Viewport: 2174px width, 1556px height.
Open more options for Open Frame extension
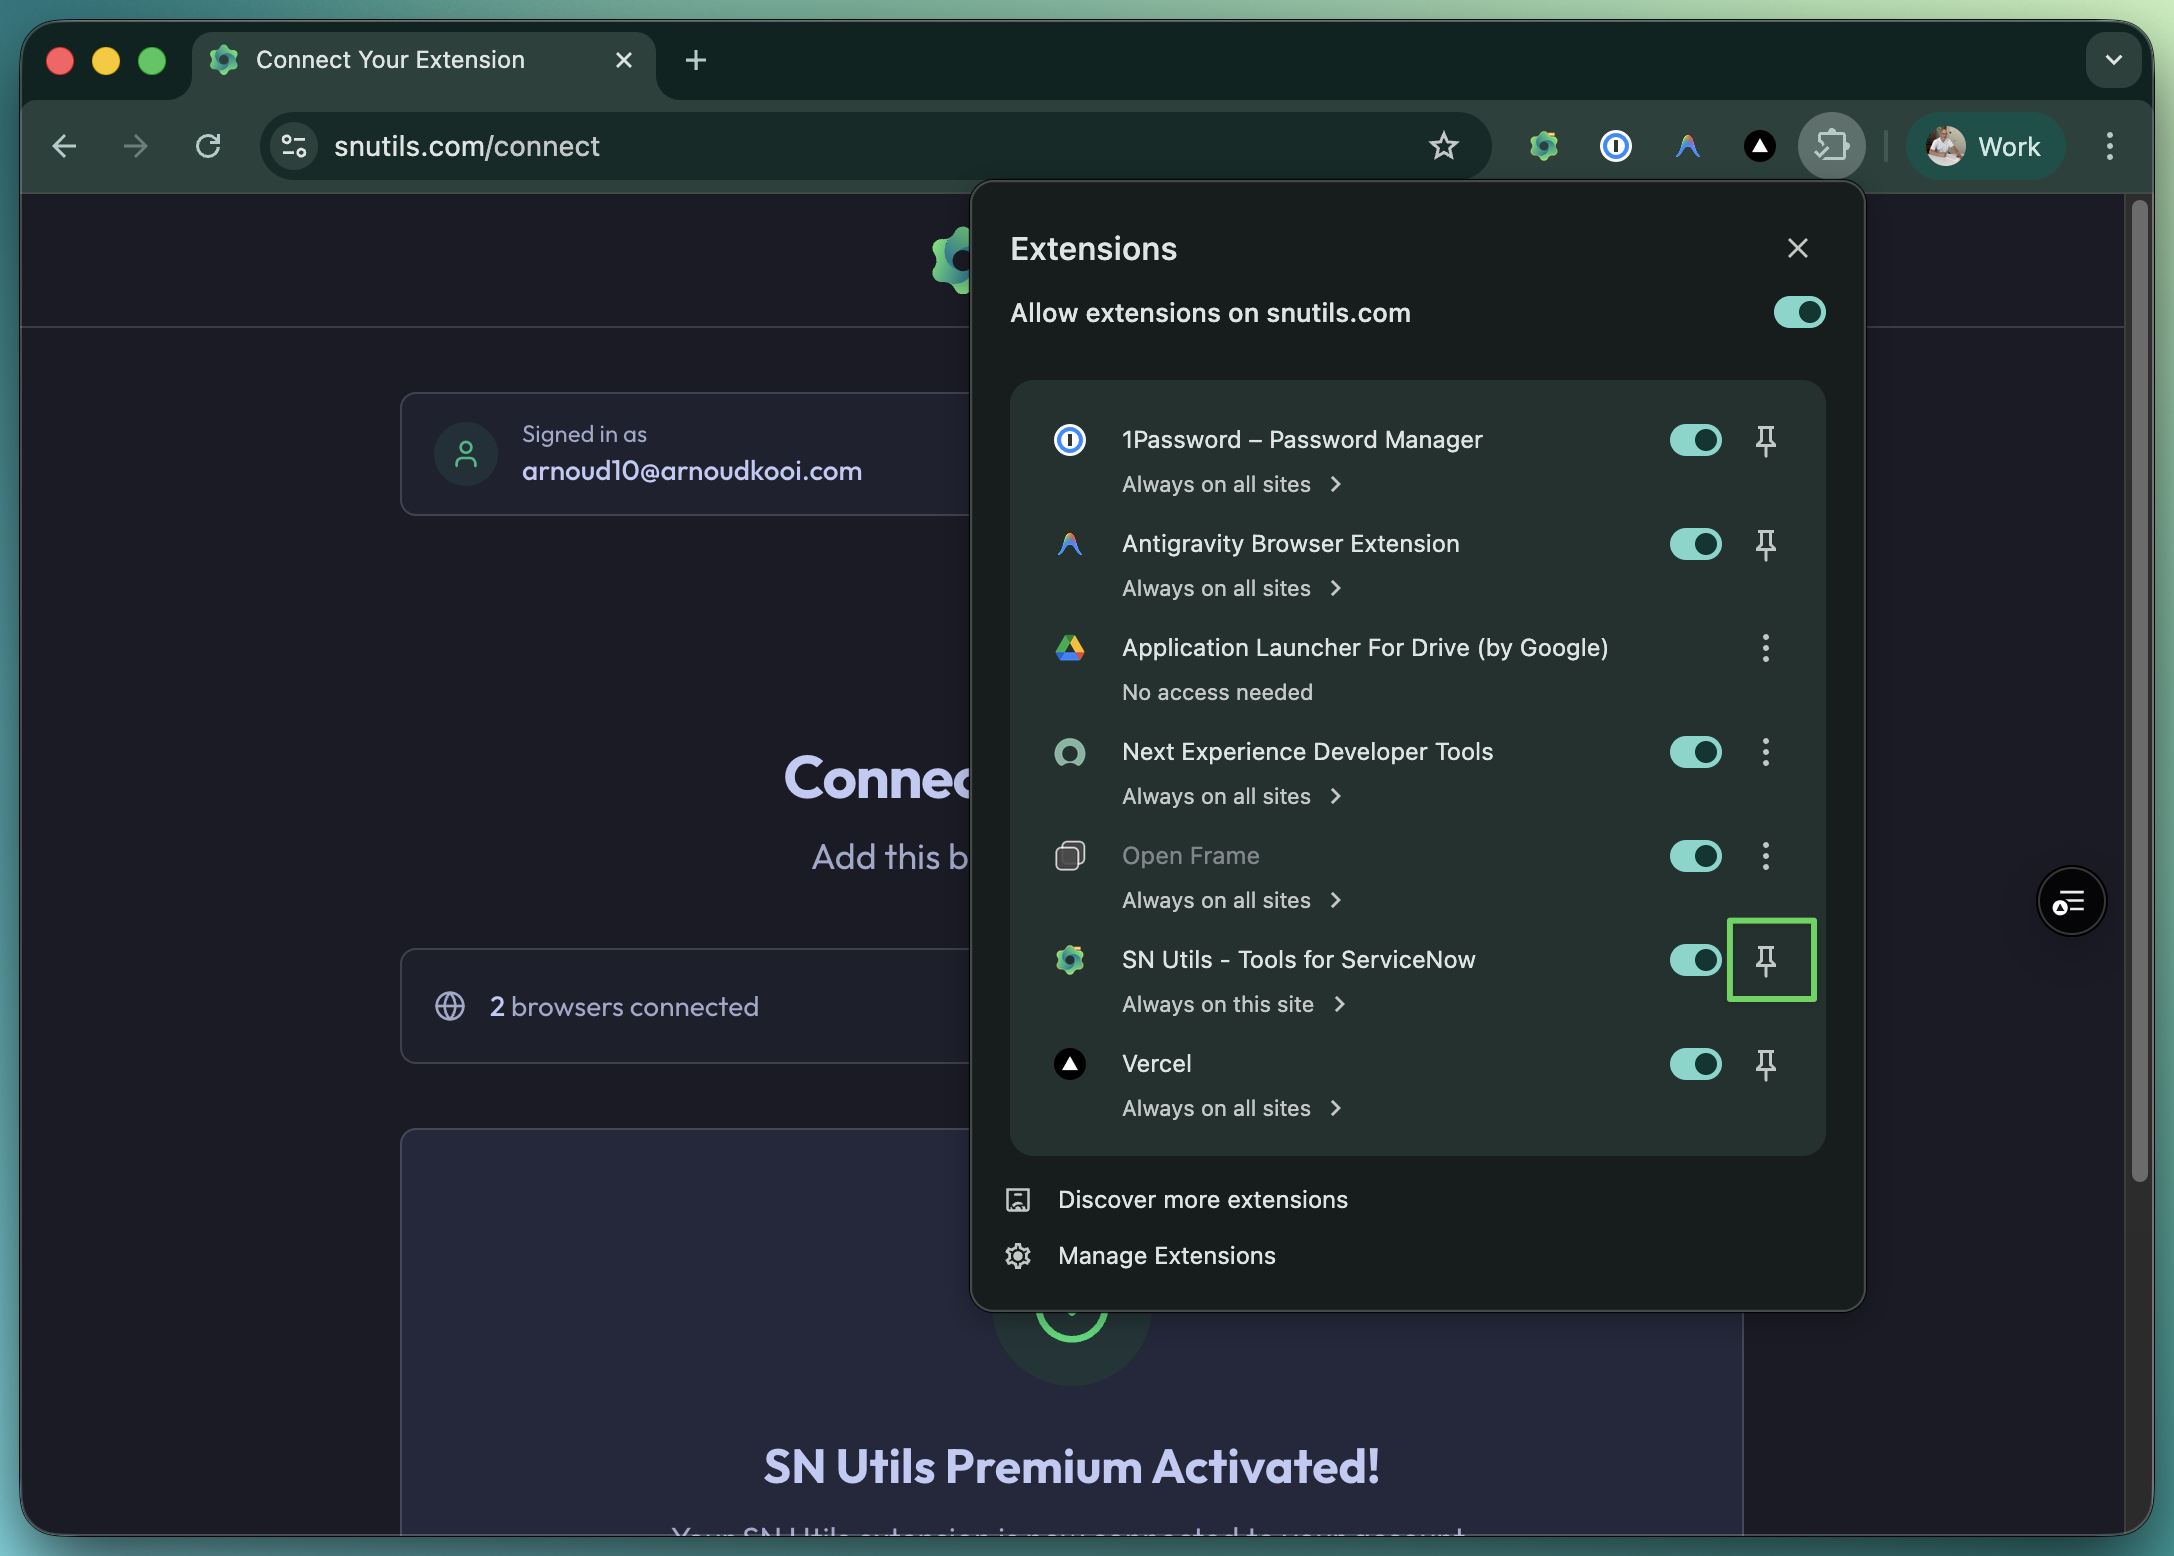[1765, 856]
